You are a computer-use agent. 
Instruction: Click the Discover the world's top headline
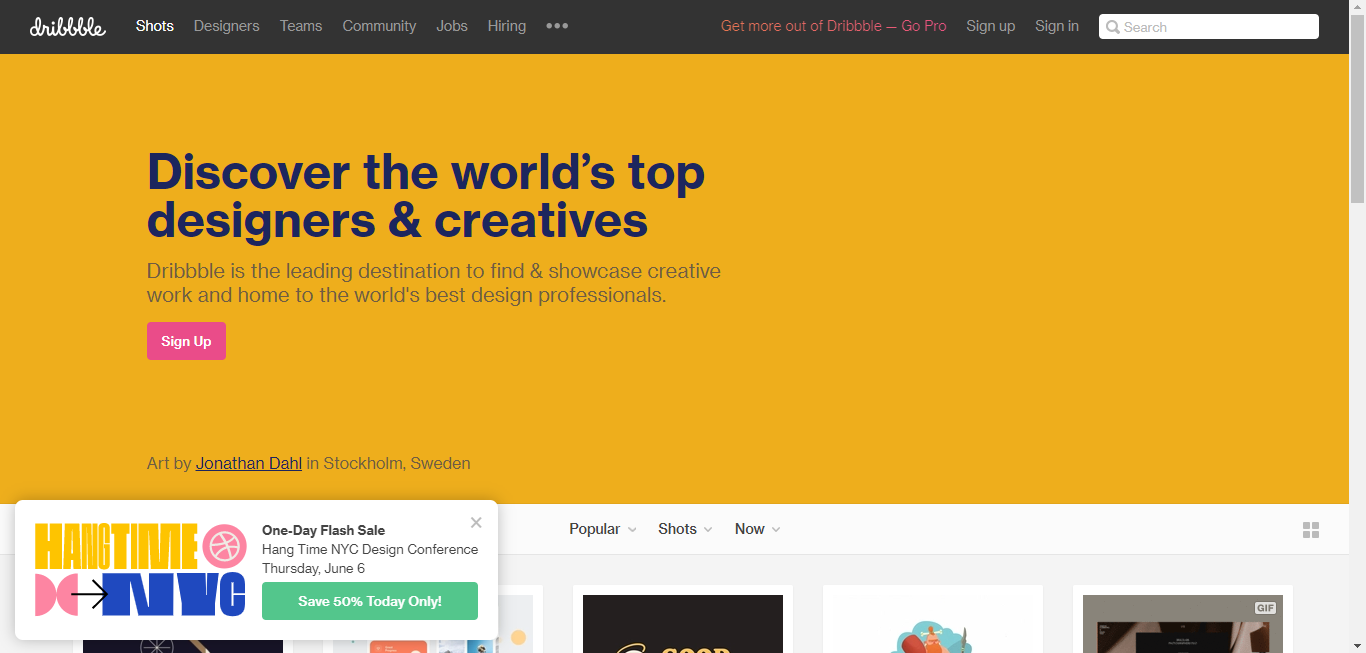(426, 195)
